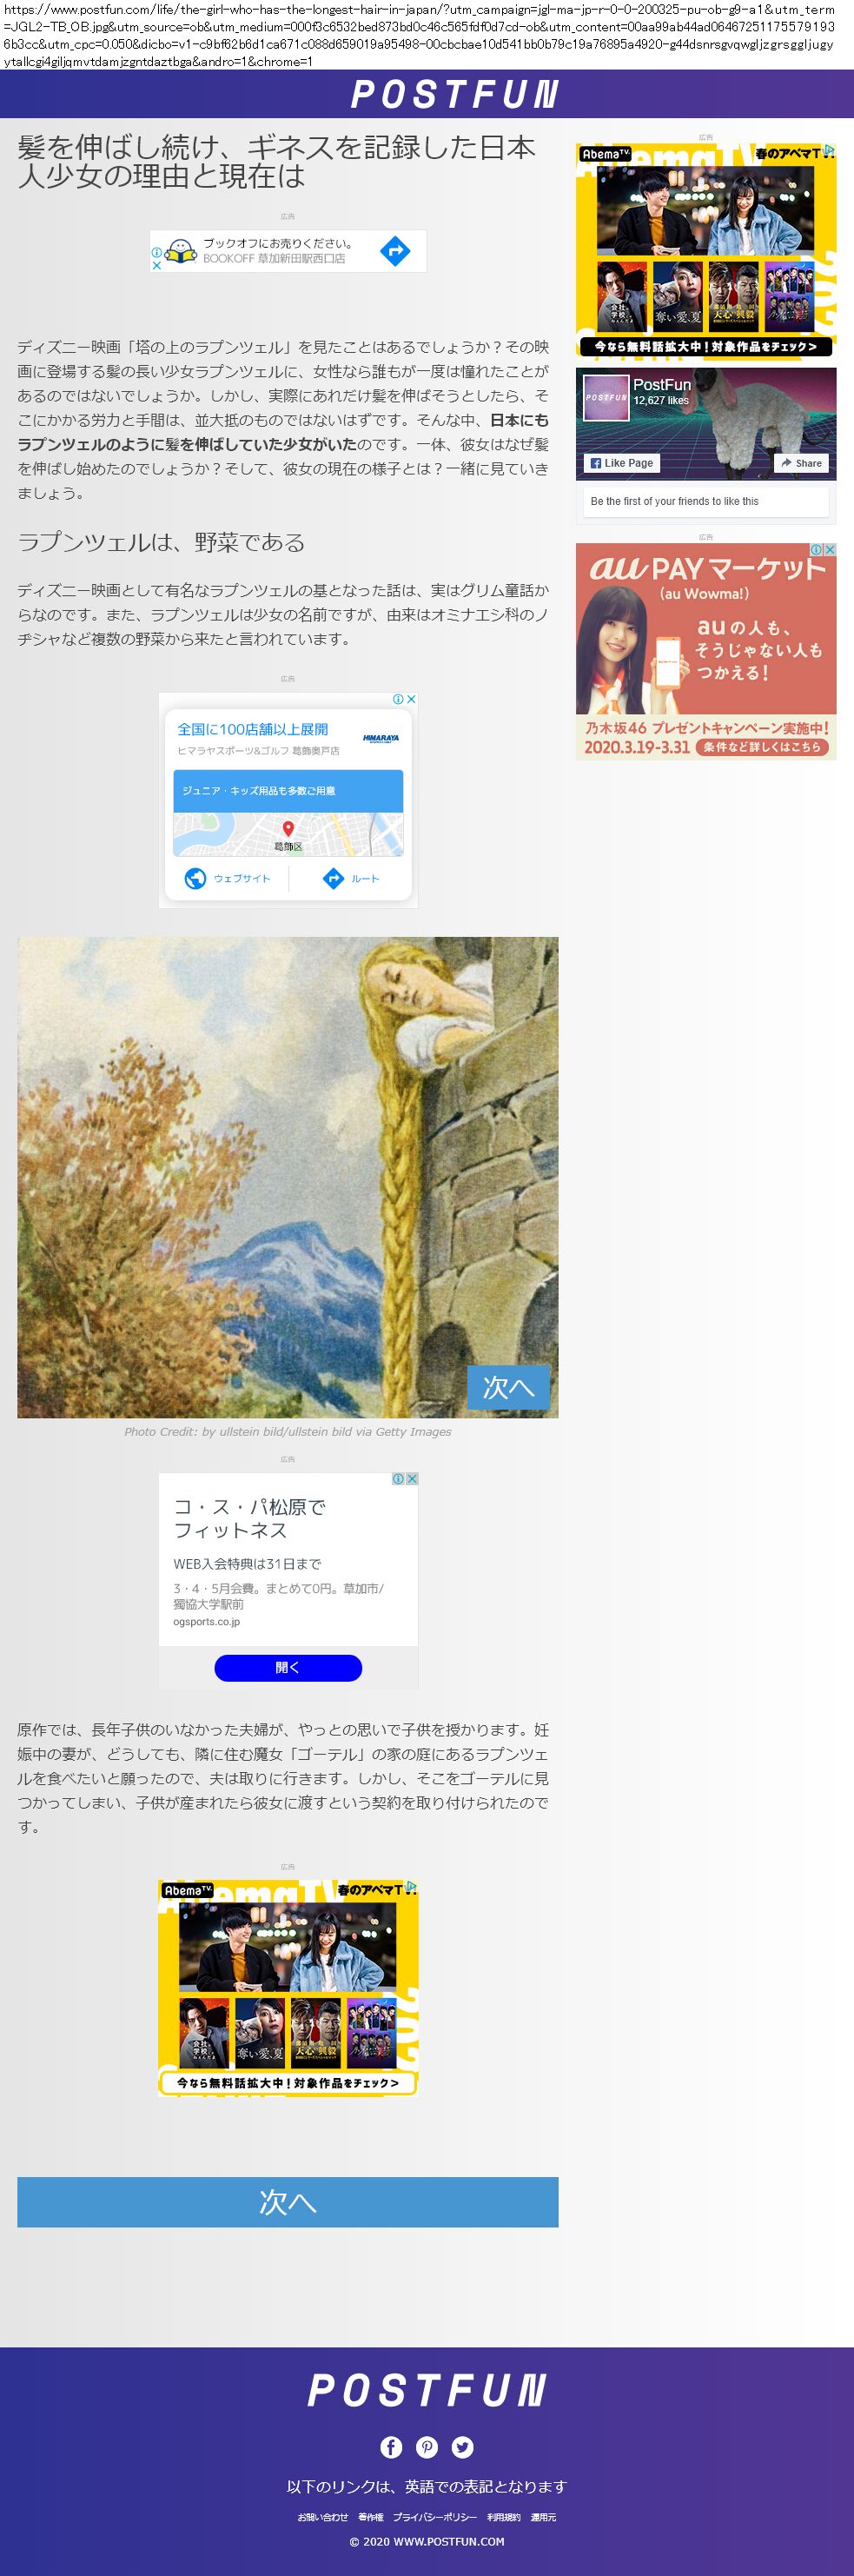The image size is (854, 2576).
Task: Open the プライバシーポリシー footer link
Action: click(x=435, y=2517)
